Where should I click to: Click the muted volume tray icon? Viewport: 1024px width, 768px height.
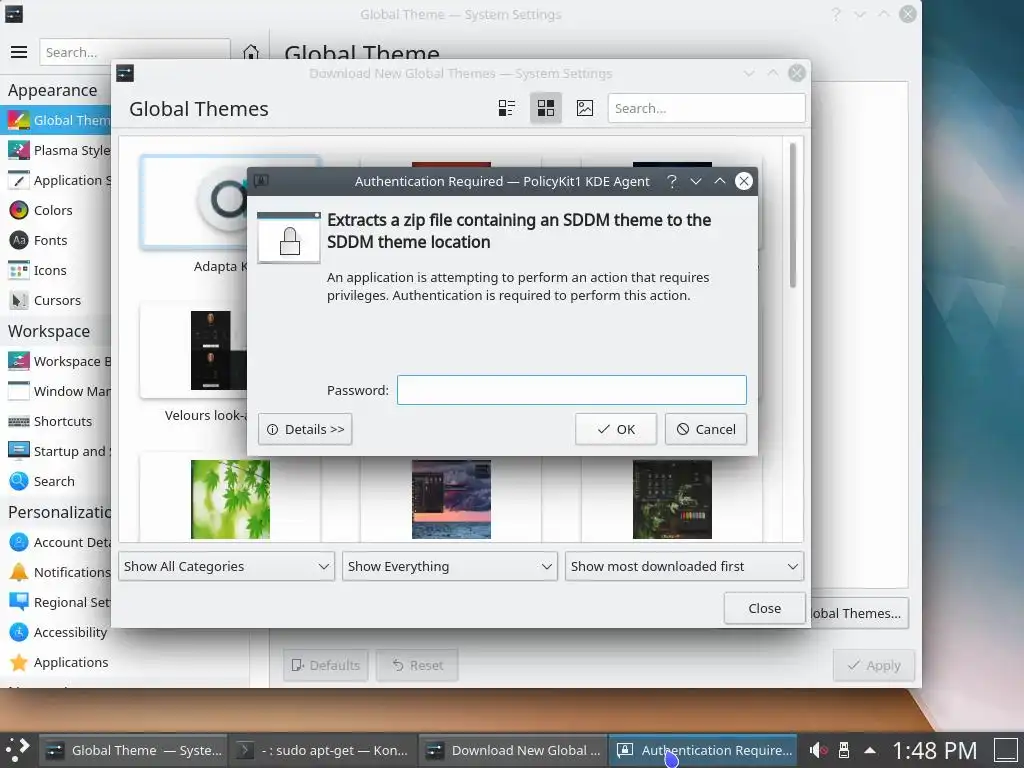click(x=818, y=750)
